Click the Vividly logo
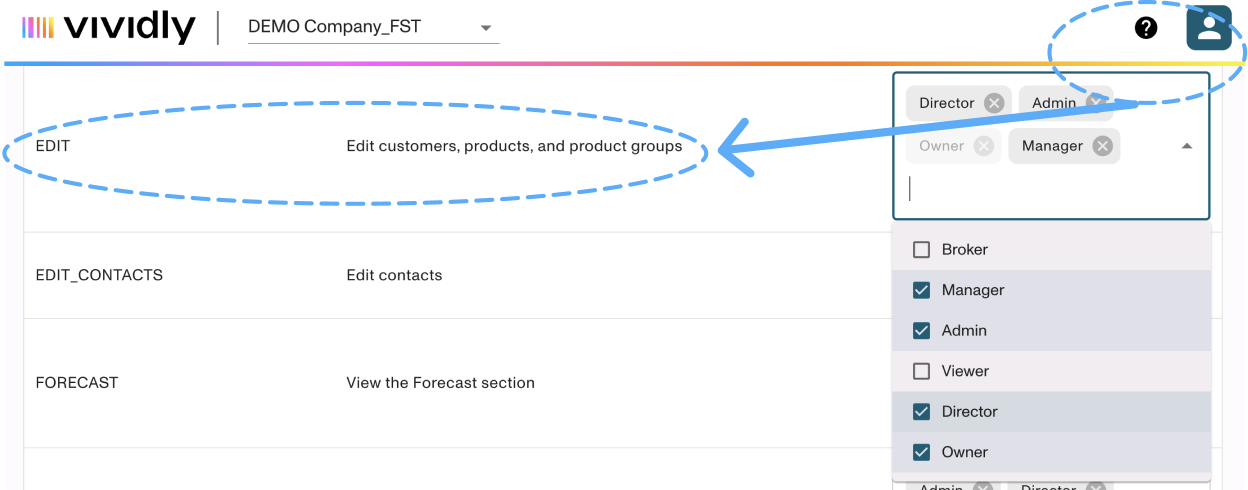The height and width of the screenshot is (490, 1248). pos(109,28)
